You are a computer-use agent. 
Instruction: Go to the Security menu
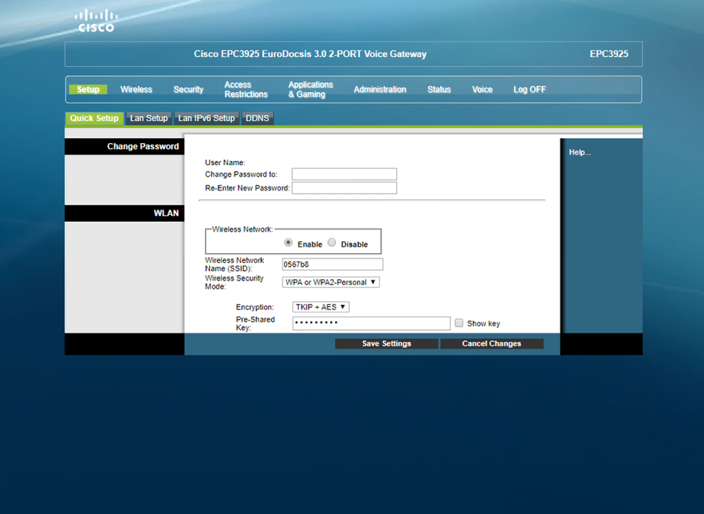[x=188, y=90]
